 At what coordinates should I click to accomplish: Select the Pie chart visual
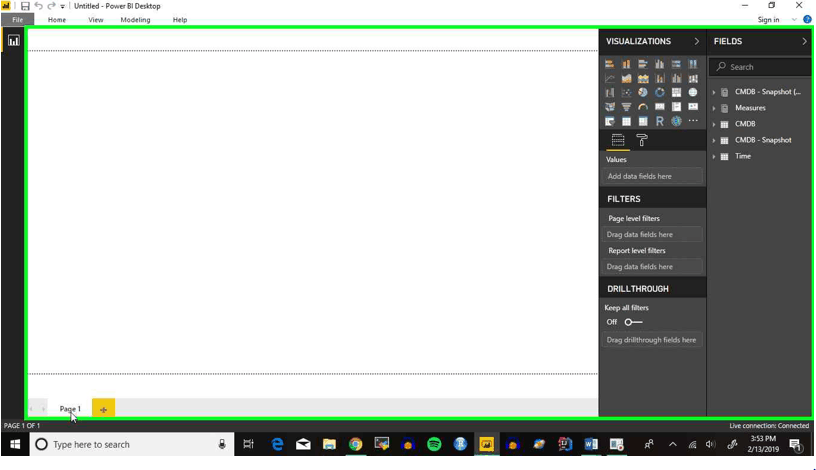point(643,93)
